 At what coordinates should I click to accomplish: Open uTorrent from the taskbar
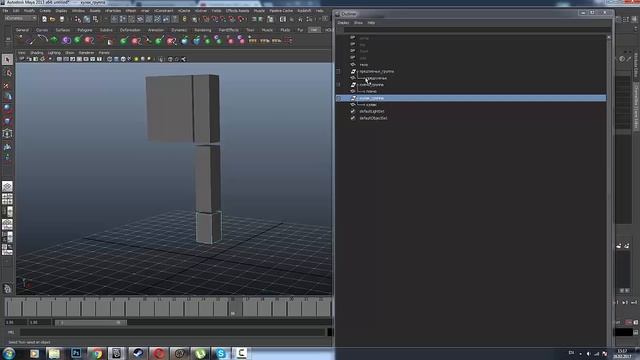(200, 353)
